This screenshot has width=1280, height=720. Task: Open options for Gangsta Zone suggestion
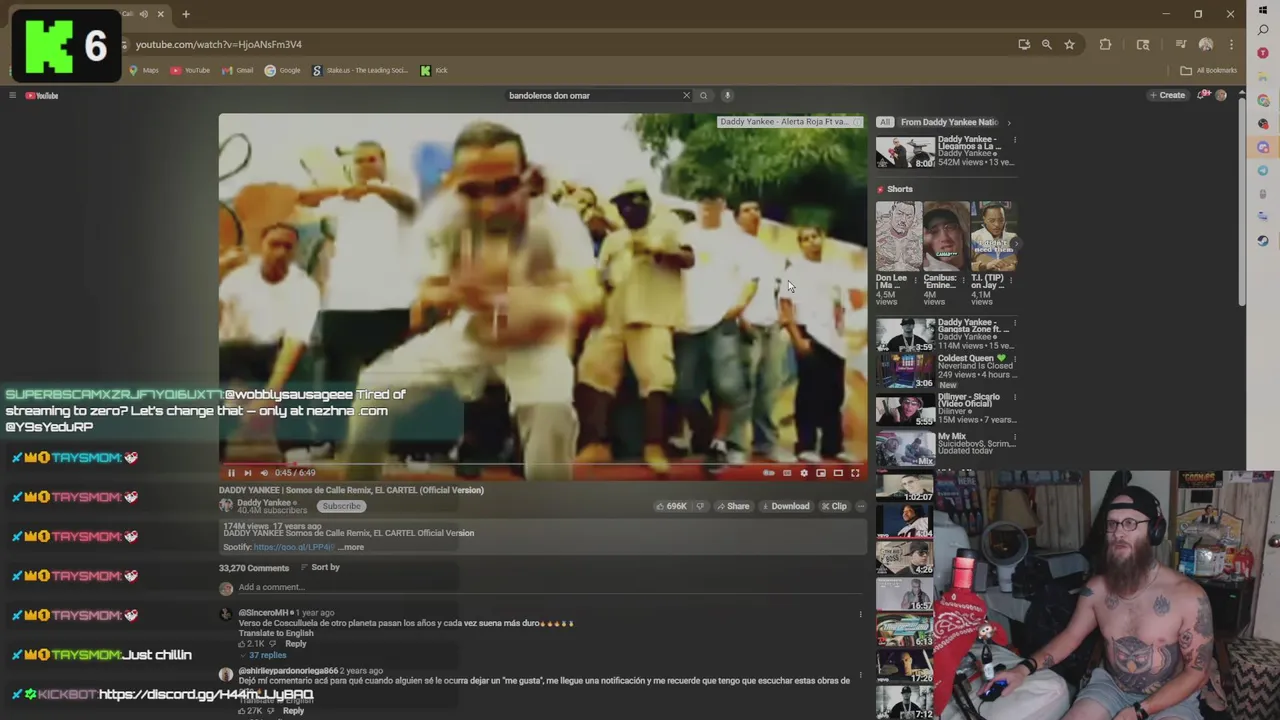click(x=1014, y=324)
